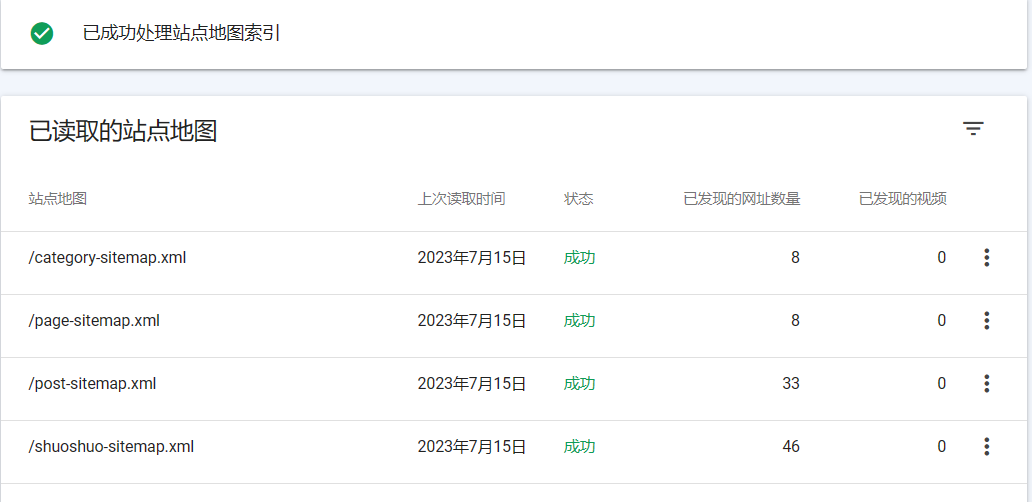Screen dimensions: 1032x502
Task: Open more options for page-sitemap.xml
Action: coord(986,320)
